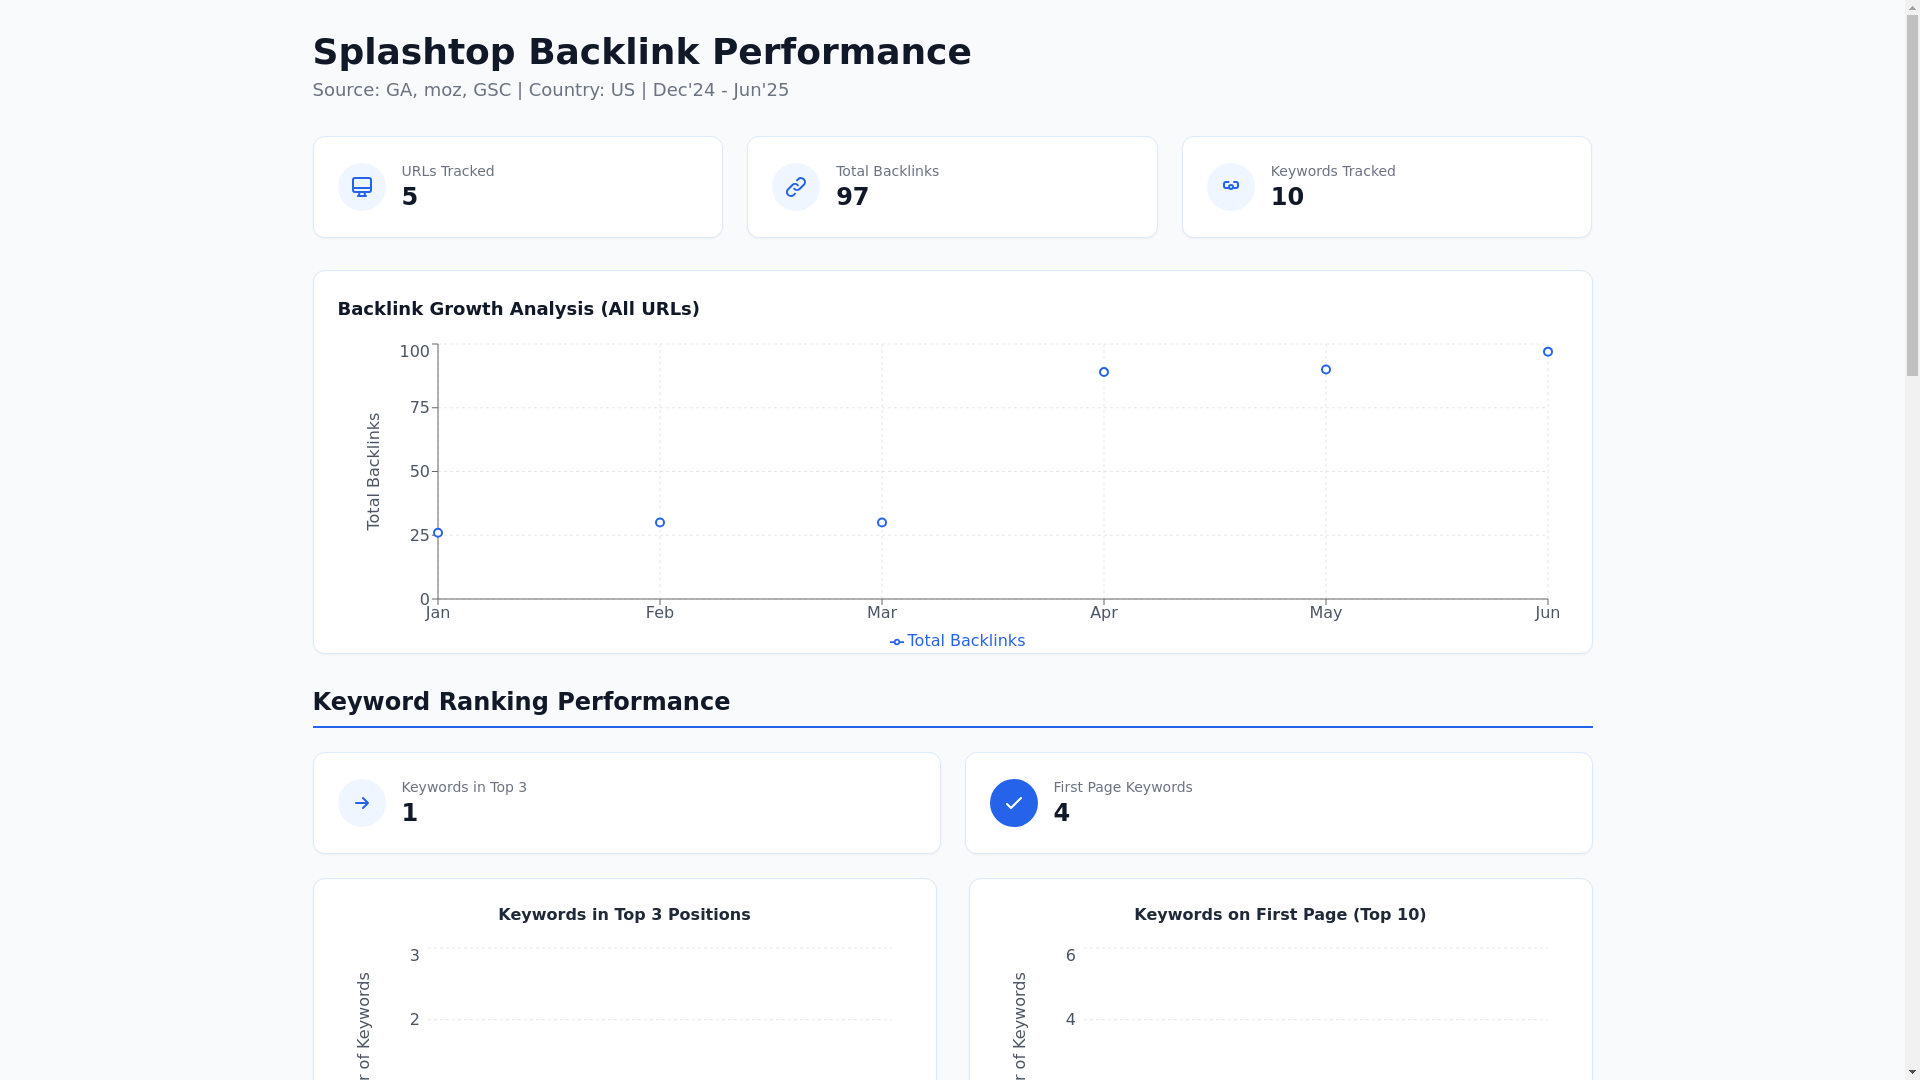Select the Jan data point on backlink chart
The image size is (1920, 1080).
(x=438, y=533)
